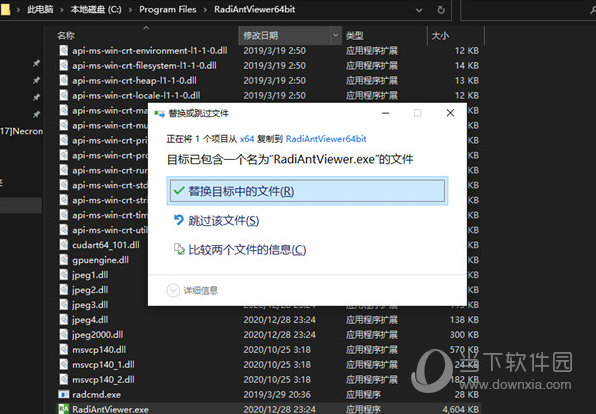Minimize the replace or skip dialog
Viewport: 596px width, 414px height.
[385, 113]
